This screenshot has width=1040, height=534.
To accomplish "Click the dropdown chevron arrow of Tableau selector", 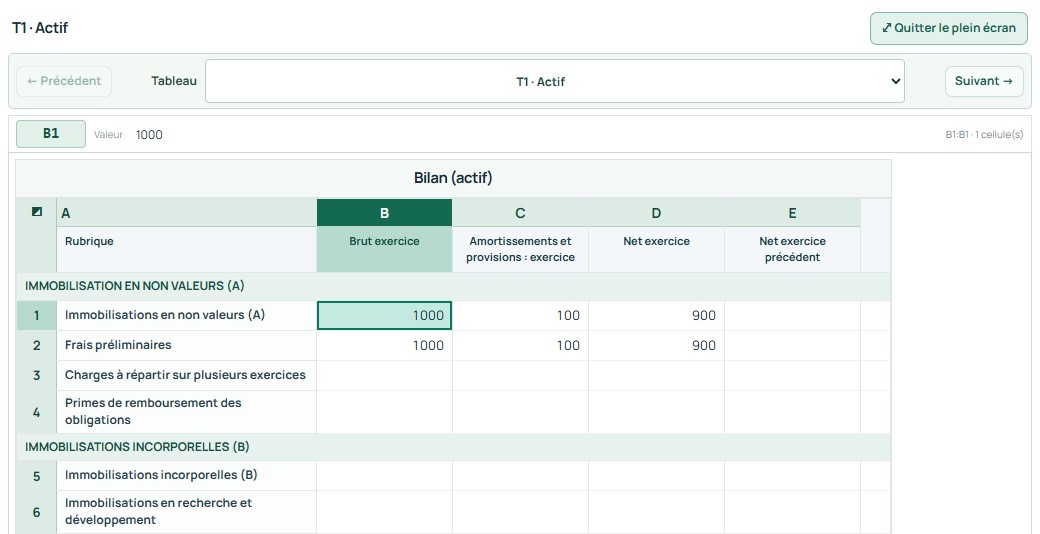I will click(x=895, y=82).
